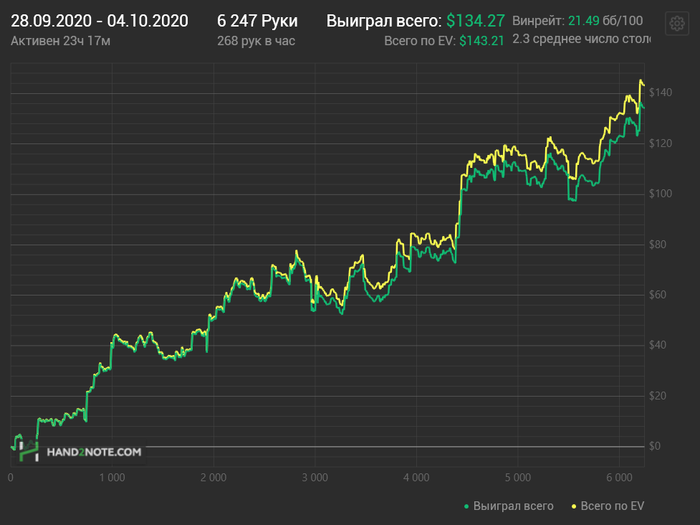The image size is (700, 525).
Task: Click the $60 y-axis label
Action: 657,295
